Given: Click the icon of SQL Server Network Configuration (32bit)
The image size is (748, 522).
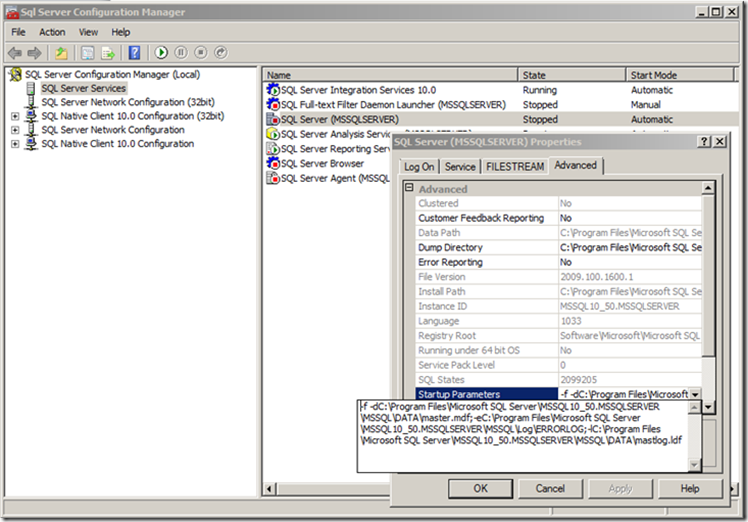Looking at the screenshot, I should click(x=31, y=102).
